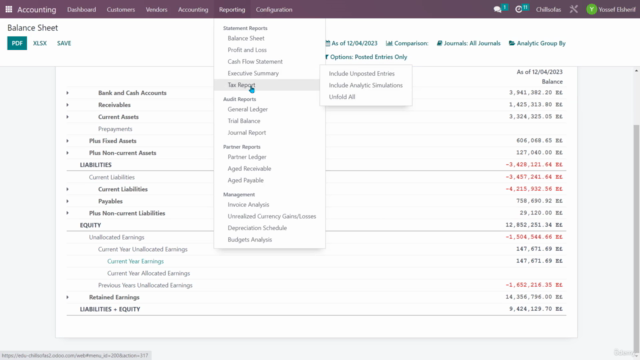Click the SAVE button

pos(64,43)
